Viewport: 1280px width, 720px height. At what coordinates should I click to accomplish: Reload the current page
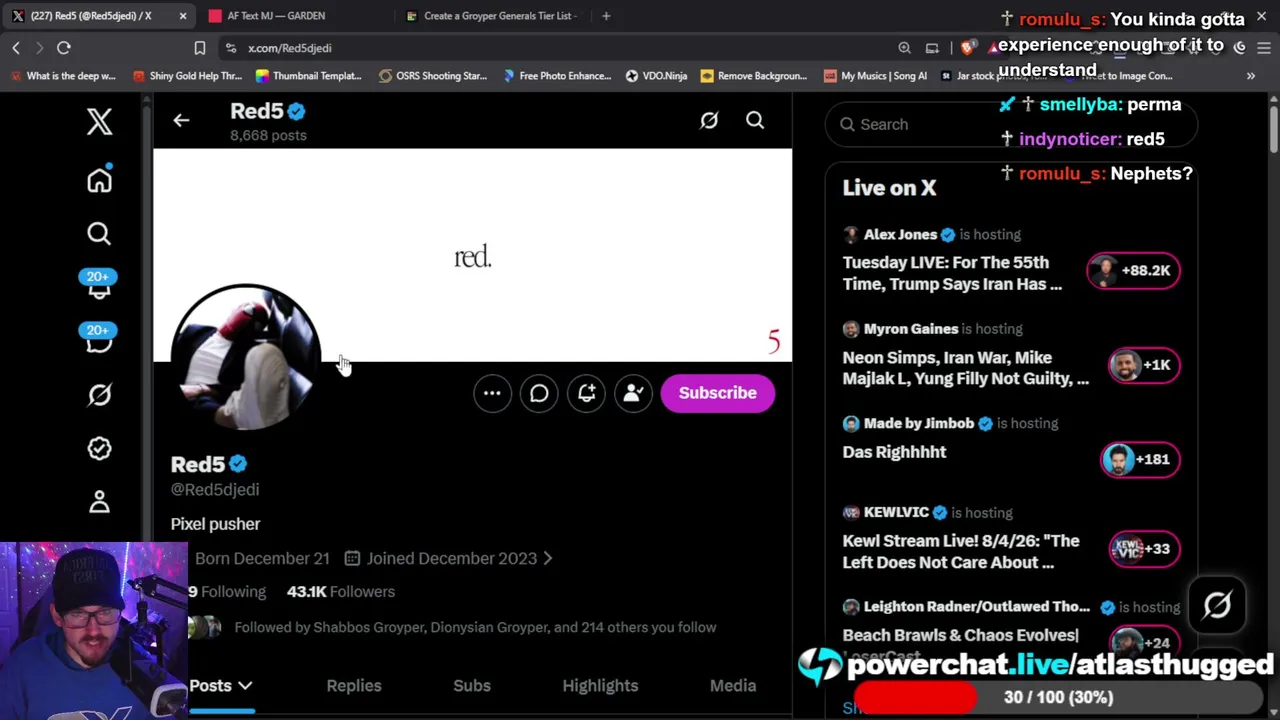(64, 48)
